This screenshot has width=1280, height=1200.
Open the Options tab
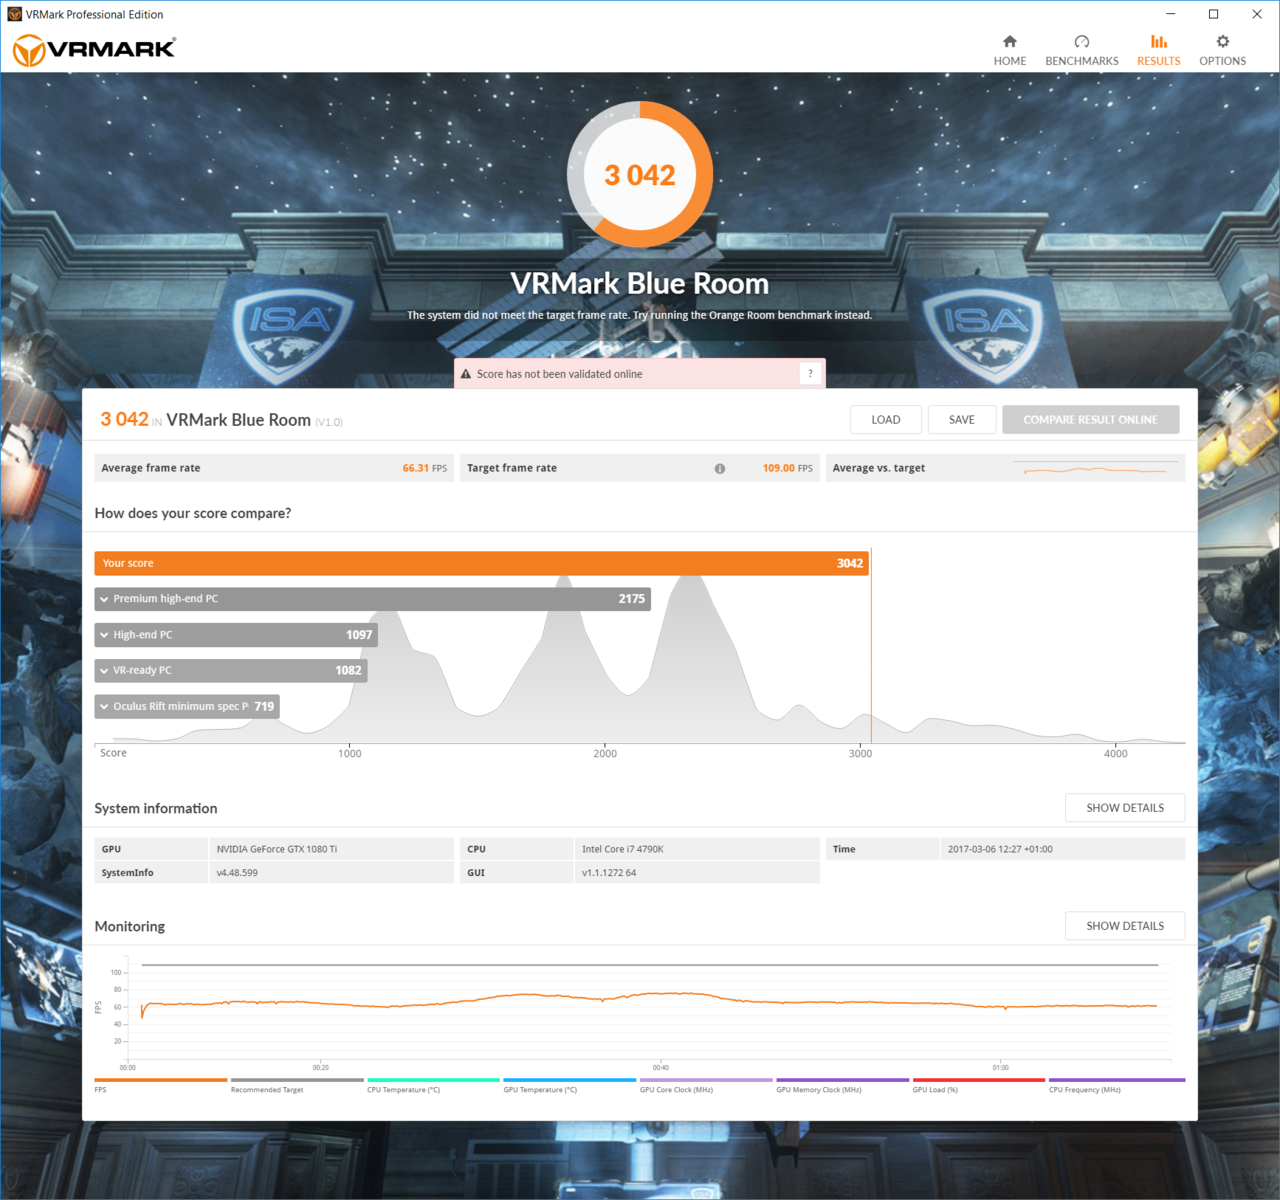[1223, 50]
